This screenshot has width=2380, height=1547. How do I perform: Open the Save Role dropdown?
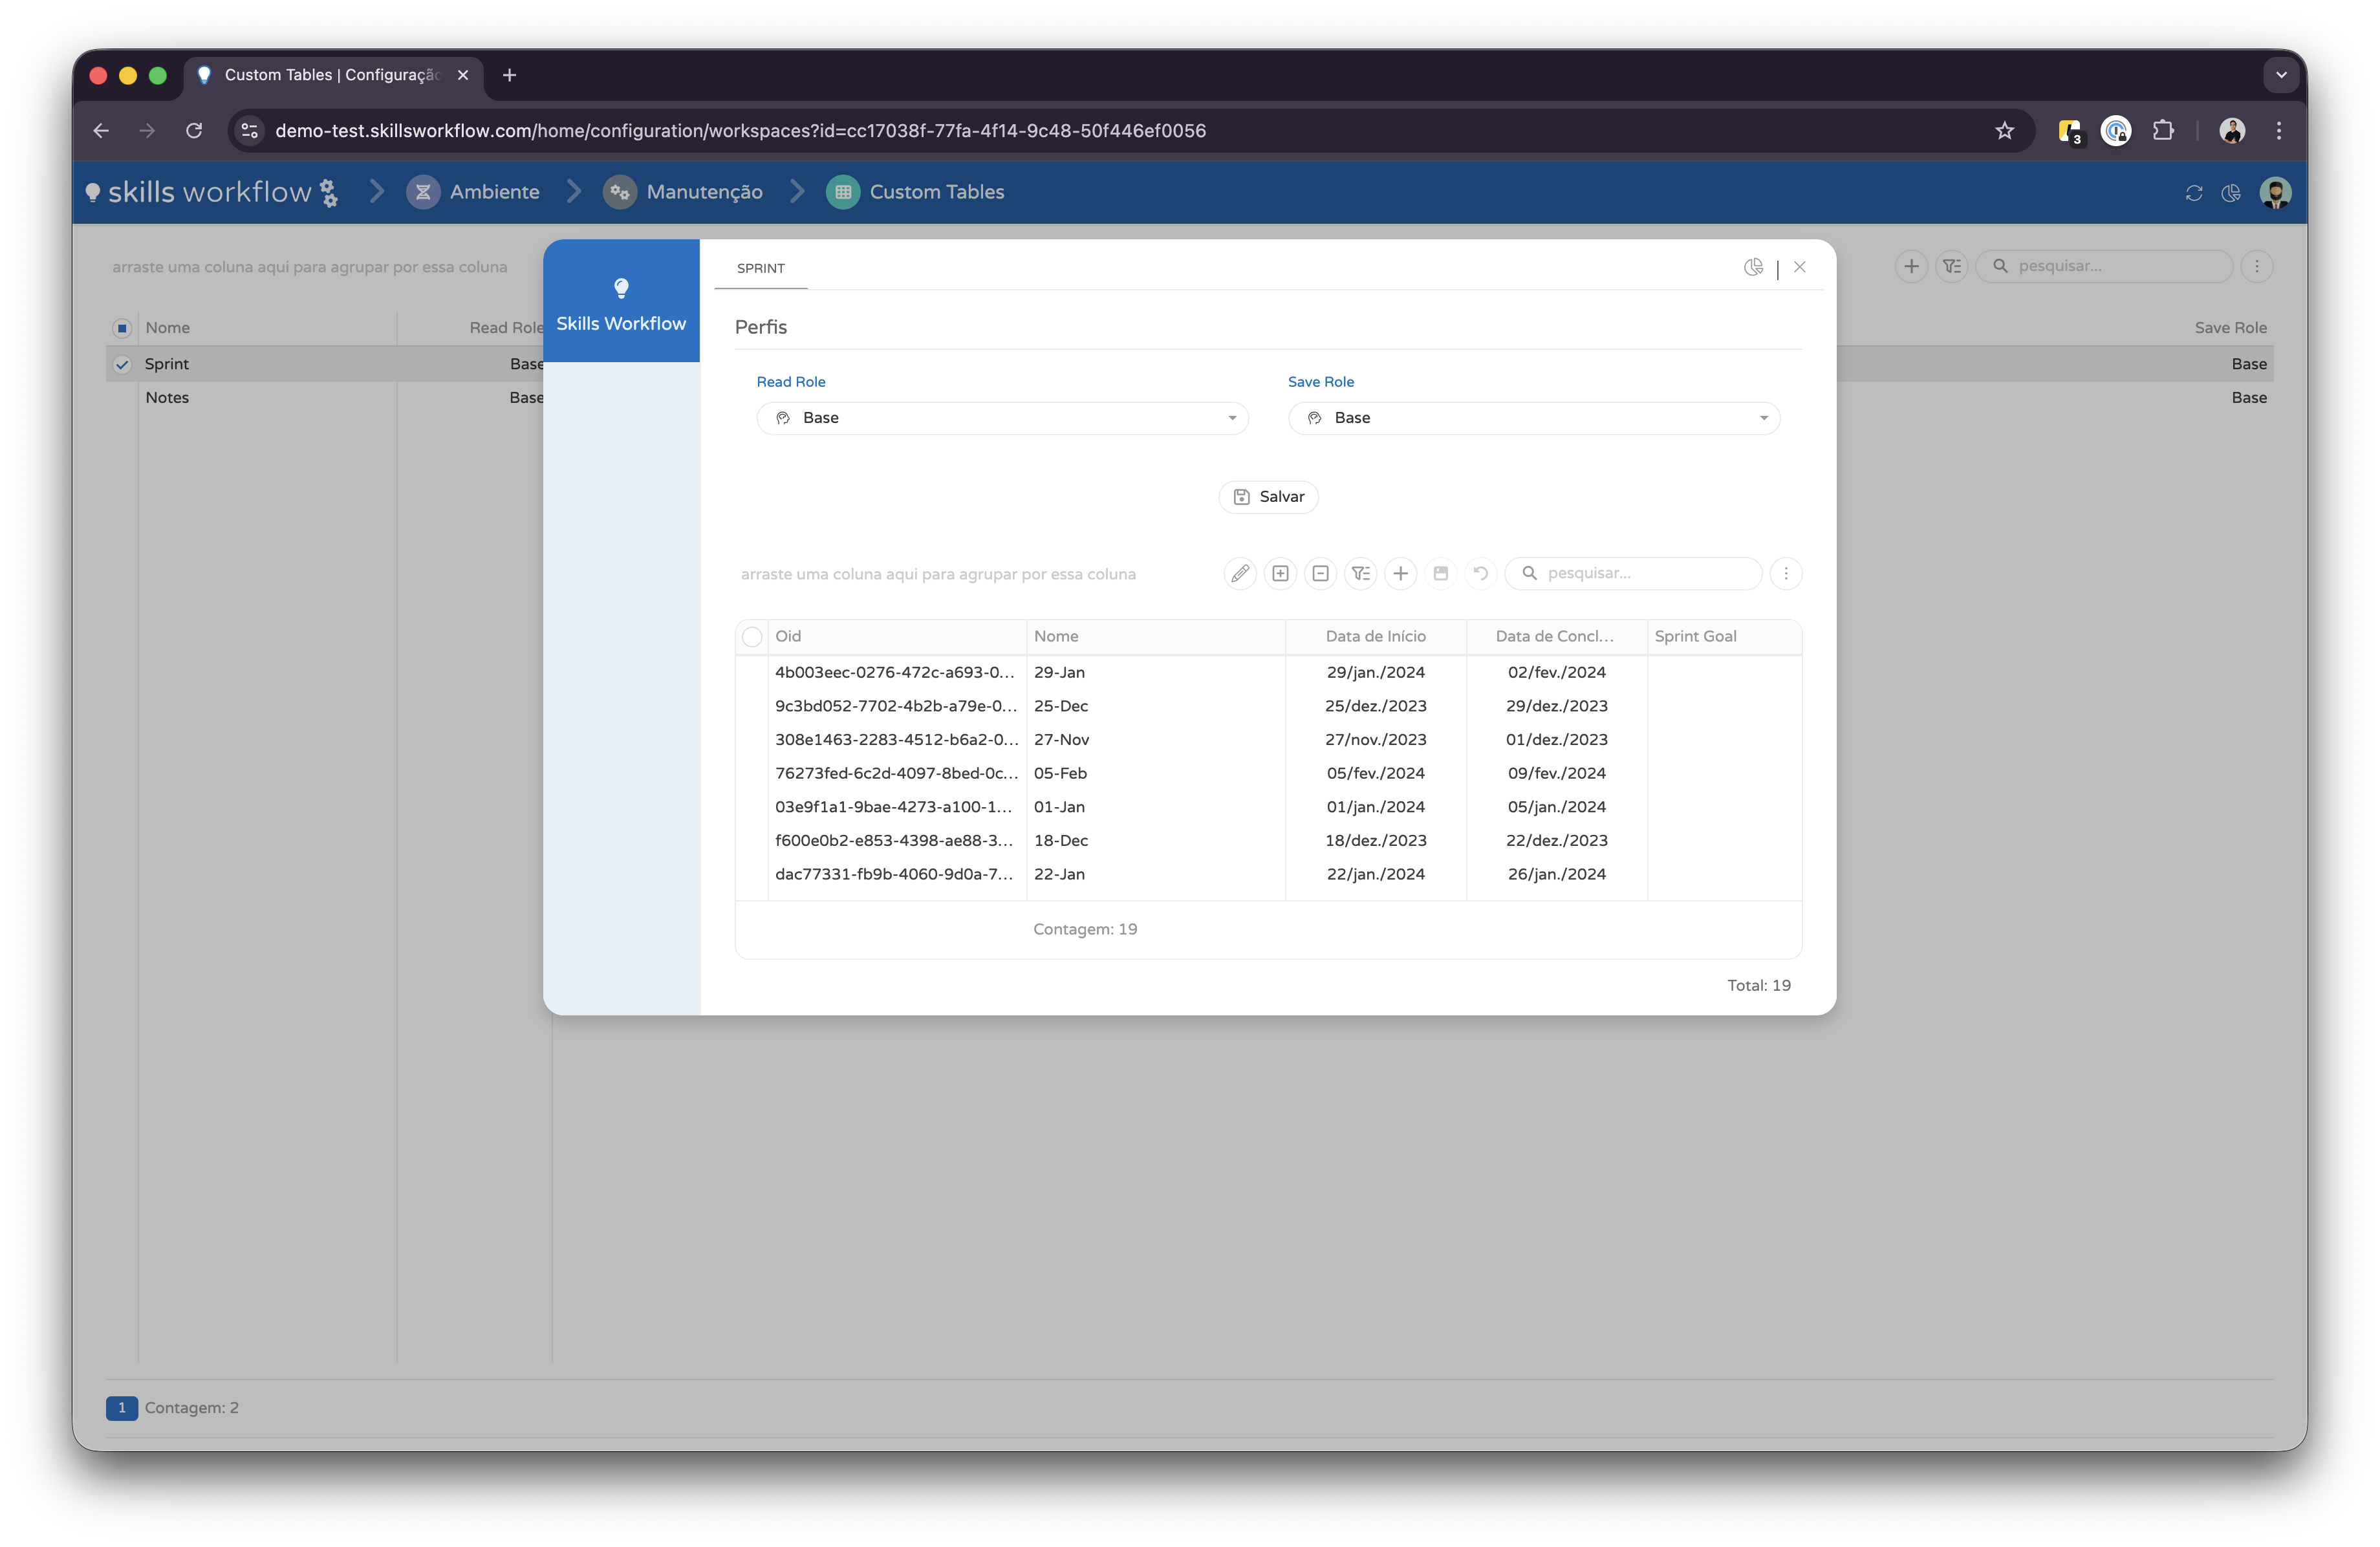pyautogui.click(x=1533, y=418)
